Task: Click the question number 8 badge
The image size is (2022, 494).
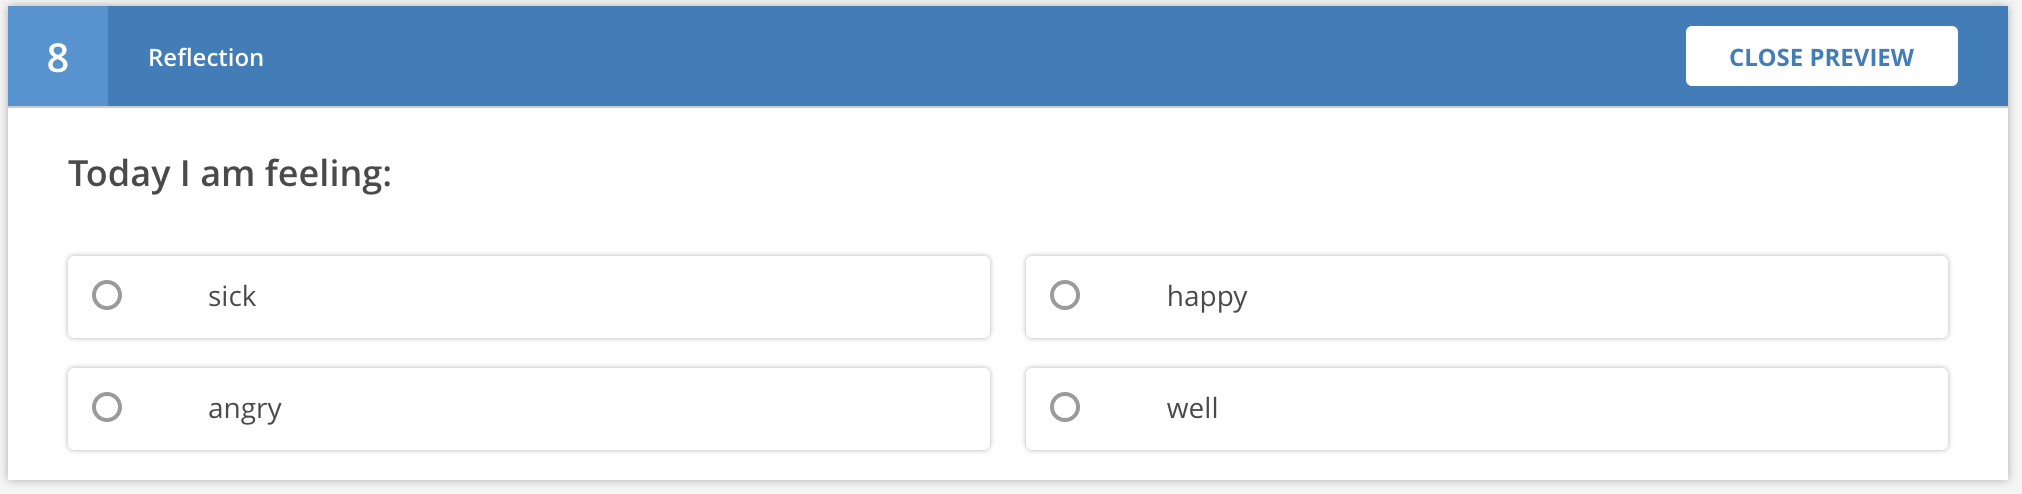Action: coord(58,57)
